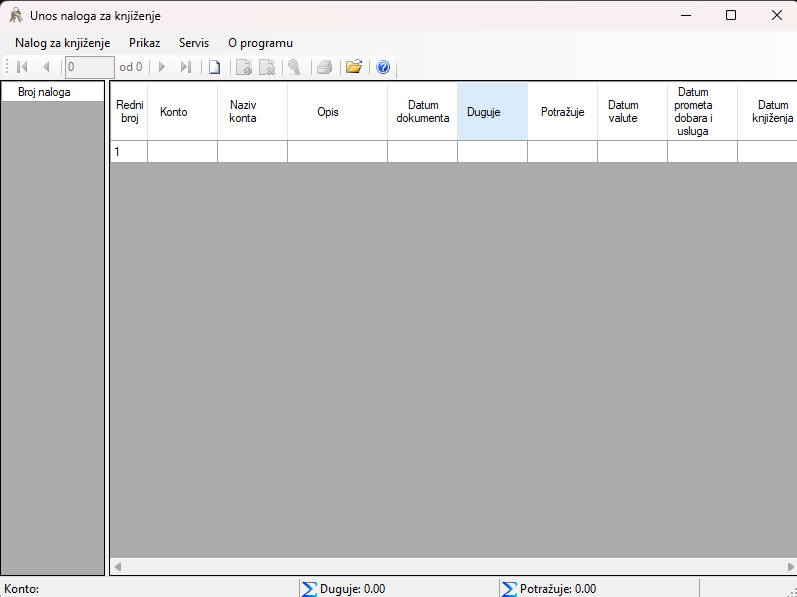Click the toolbar grip handle

[7, 67]
